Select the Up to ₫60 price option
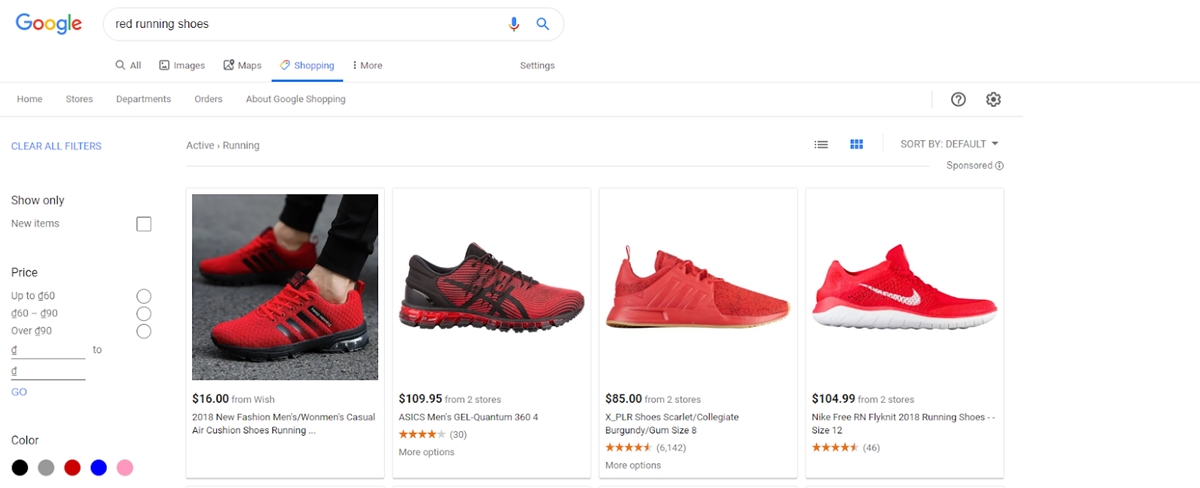 [x=144, y=296]
